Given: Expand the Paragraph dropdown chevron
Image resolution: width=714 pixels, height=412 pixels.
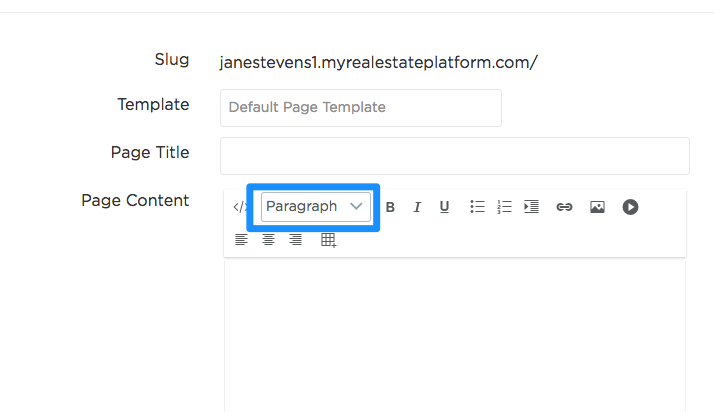Looking at the screenshot, I should coord(356,206).
